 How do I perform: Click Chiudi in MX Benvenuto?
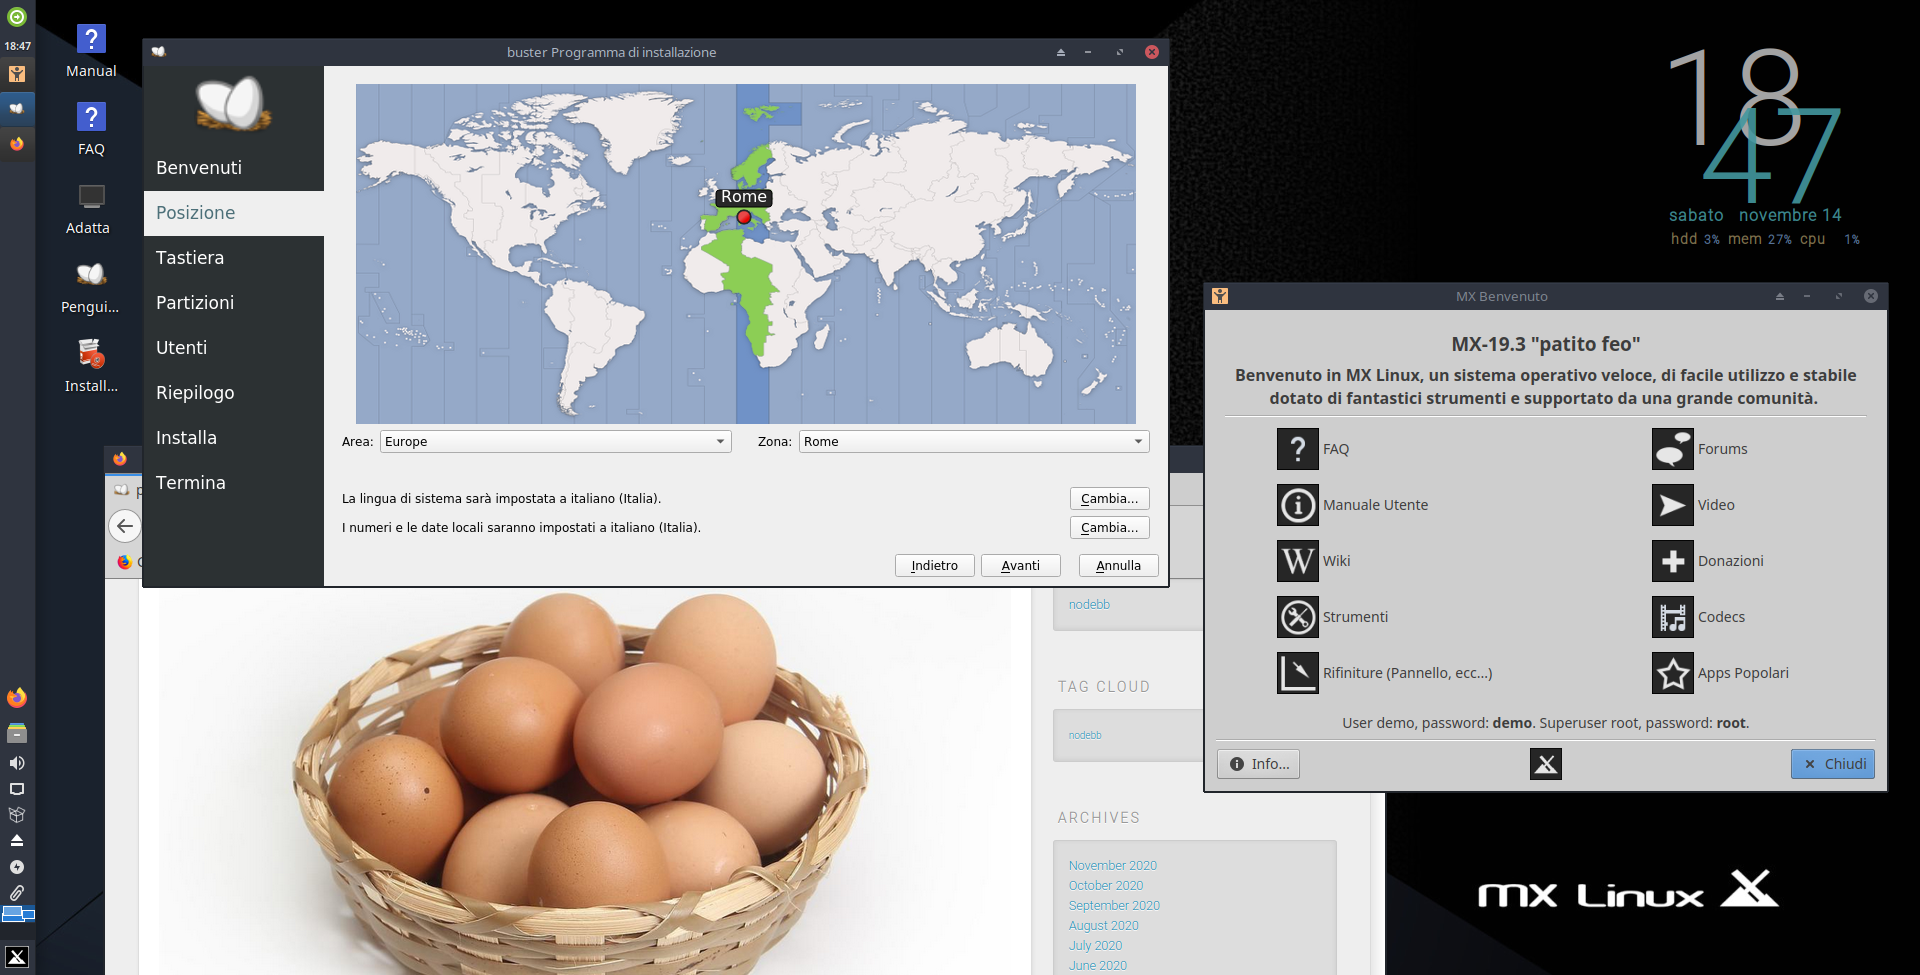(x=1833, y=764)
